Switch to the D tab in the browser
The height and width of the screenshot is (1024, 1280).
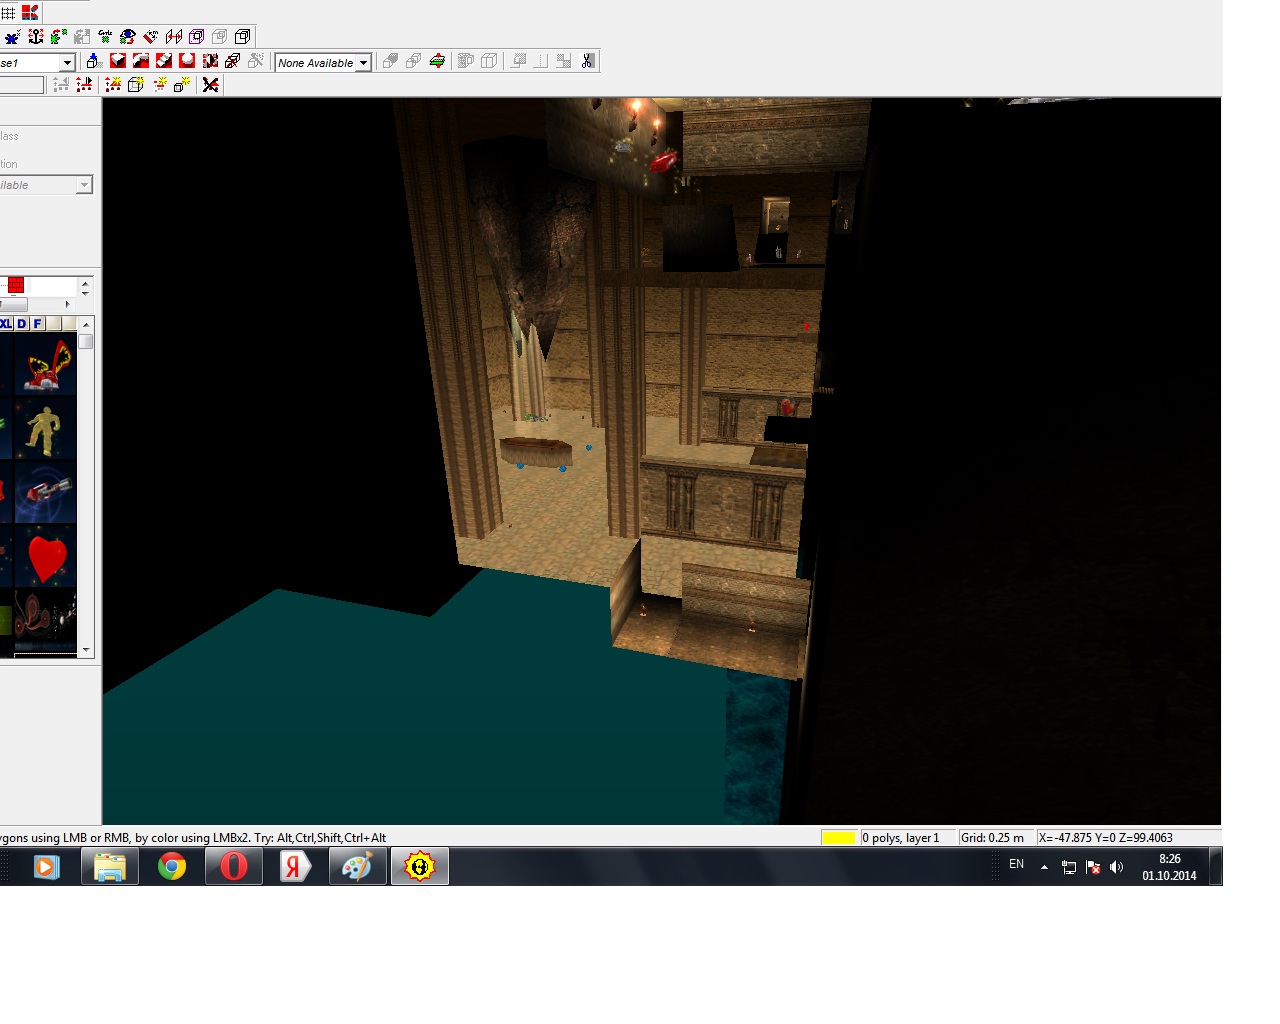[x=22, y=324]
